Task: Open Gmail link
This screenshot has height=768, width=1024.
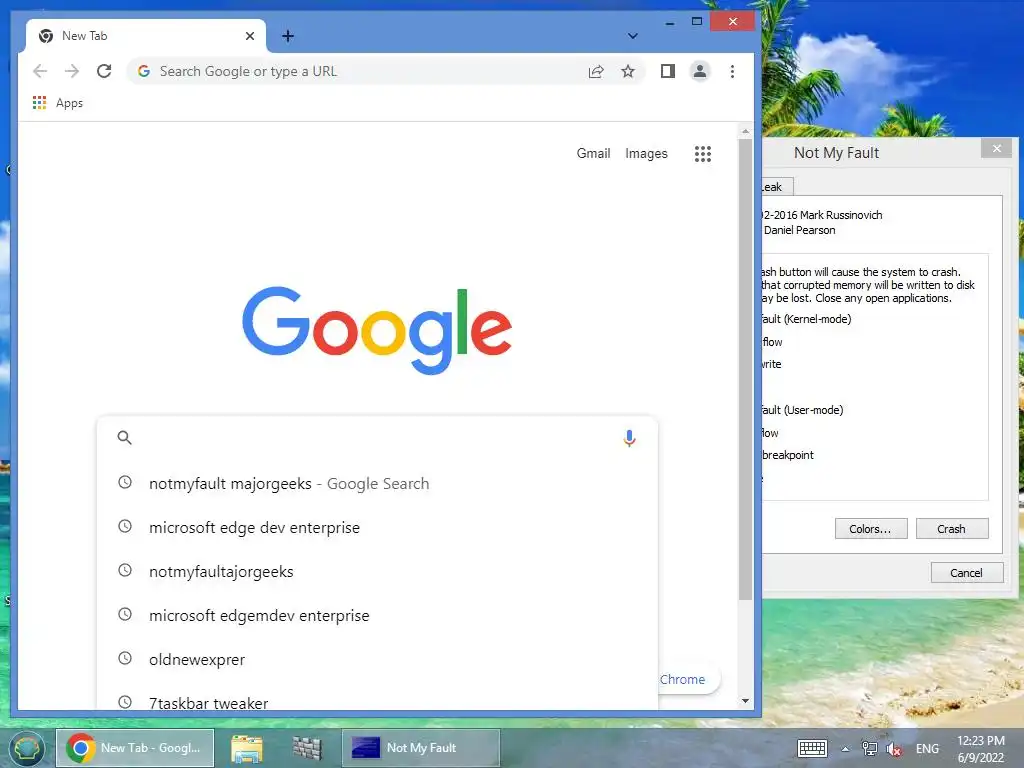Action: point(593,153)
